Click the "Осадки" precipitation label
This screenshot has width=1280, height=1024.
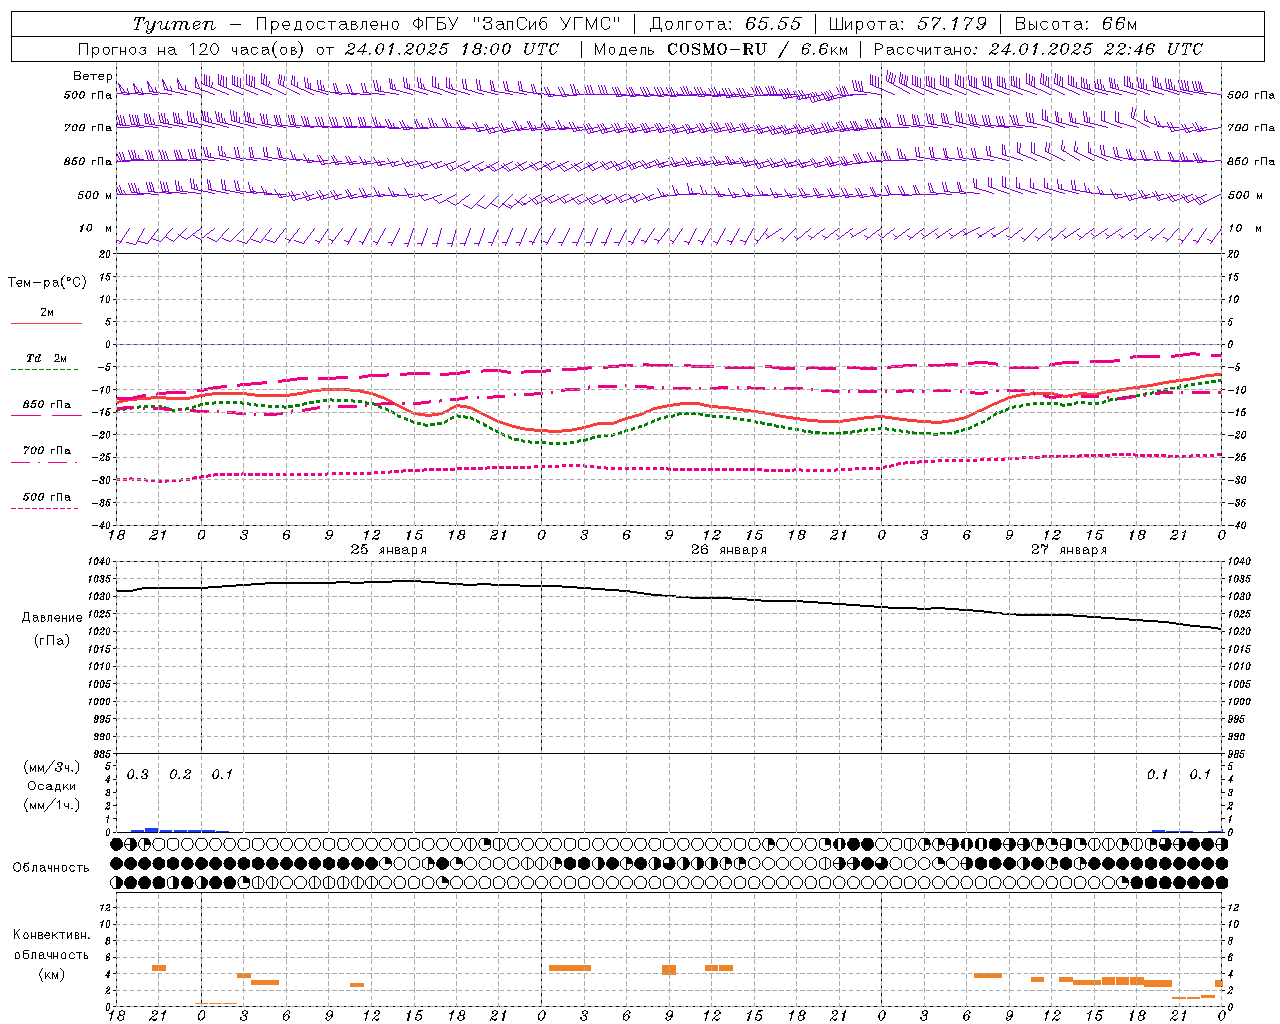click(52, 786)
